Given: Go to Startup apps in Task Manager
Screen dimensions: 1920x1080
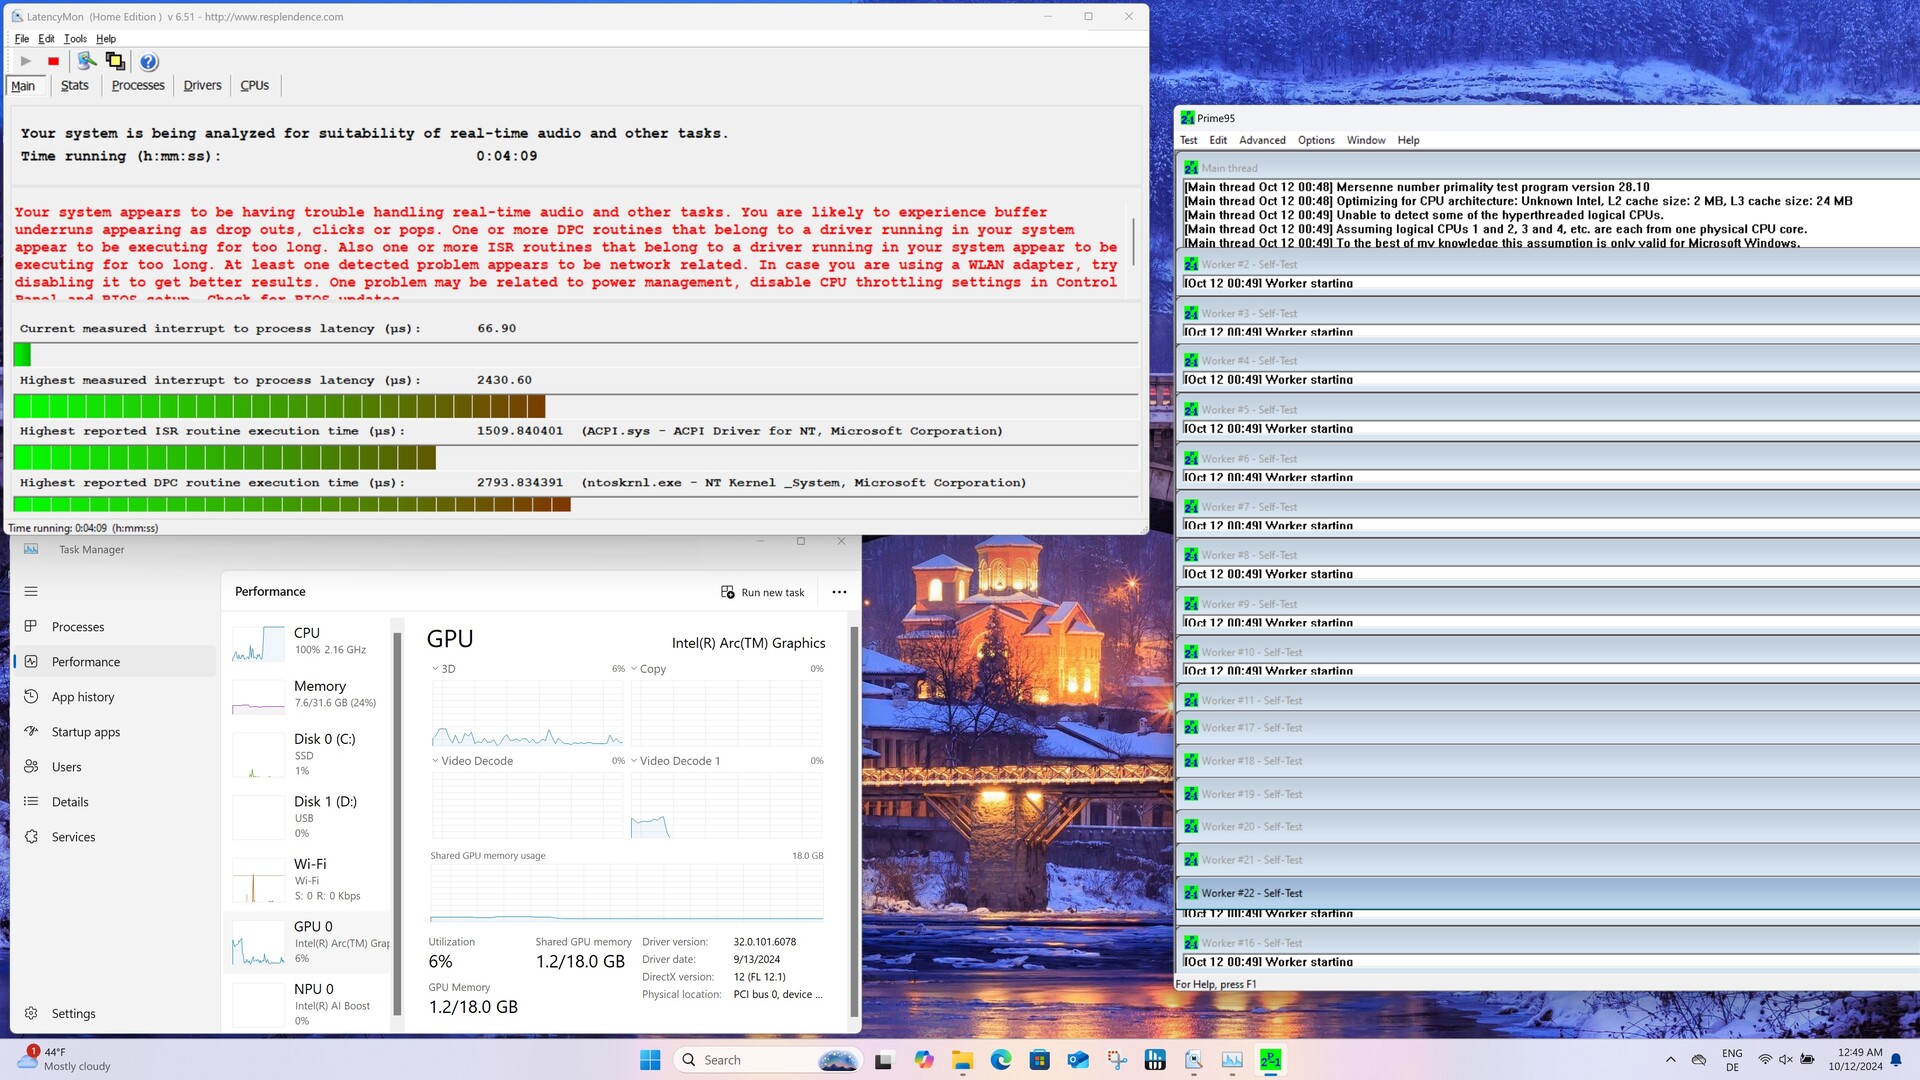Looking at the screenshot, I should [115, 732].
